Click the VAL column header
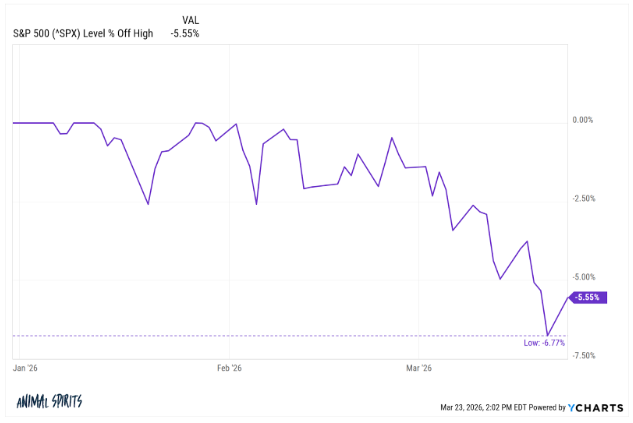The width and height of the screenshot is (633, 423). [x=190, y=20]
